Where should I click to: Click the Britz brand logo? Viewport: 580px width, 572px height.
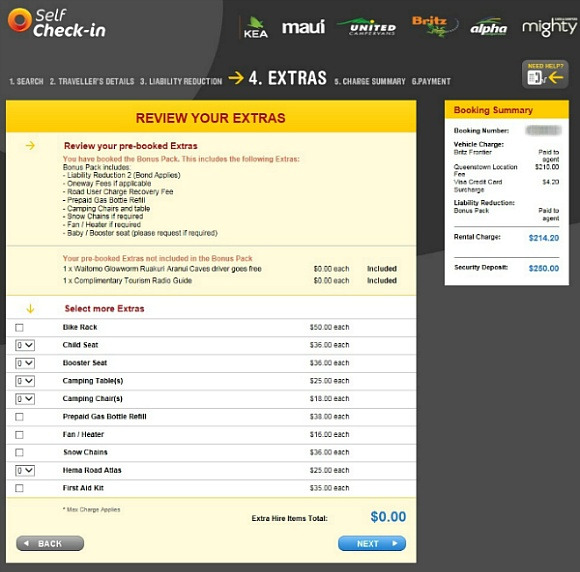(435, 26)
